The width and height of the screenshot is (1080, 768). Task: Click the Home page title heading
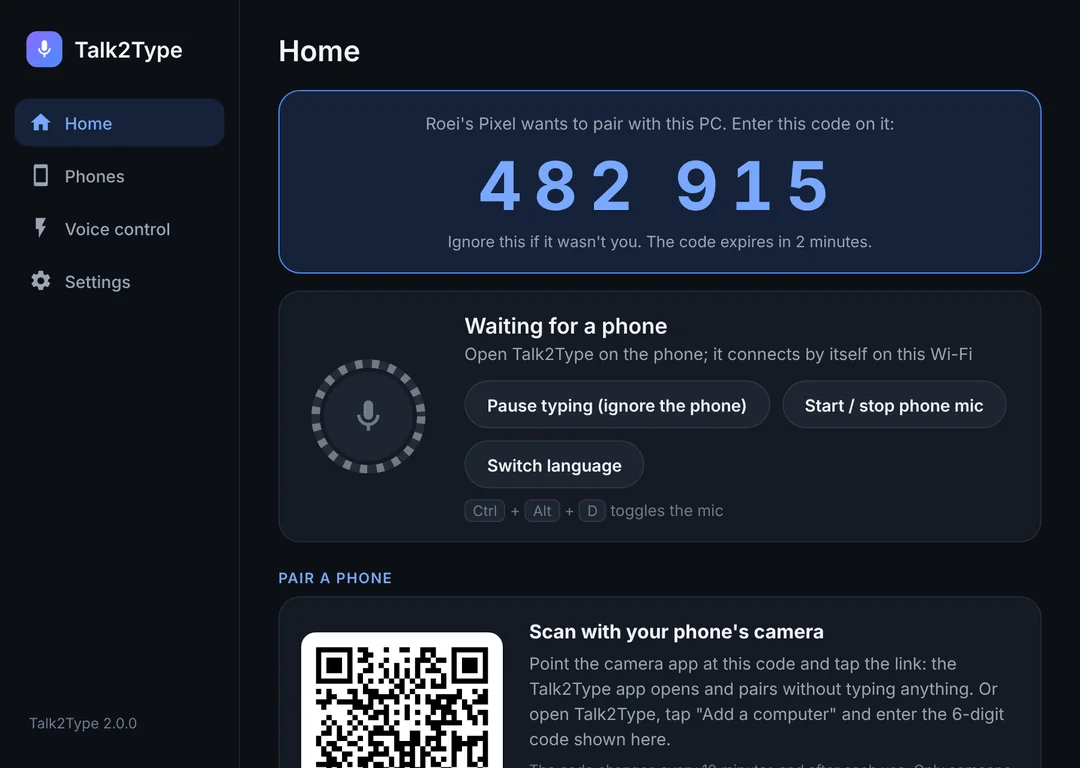(319, 51)
